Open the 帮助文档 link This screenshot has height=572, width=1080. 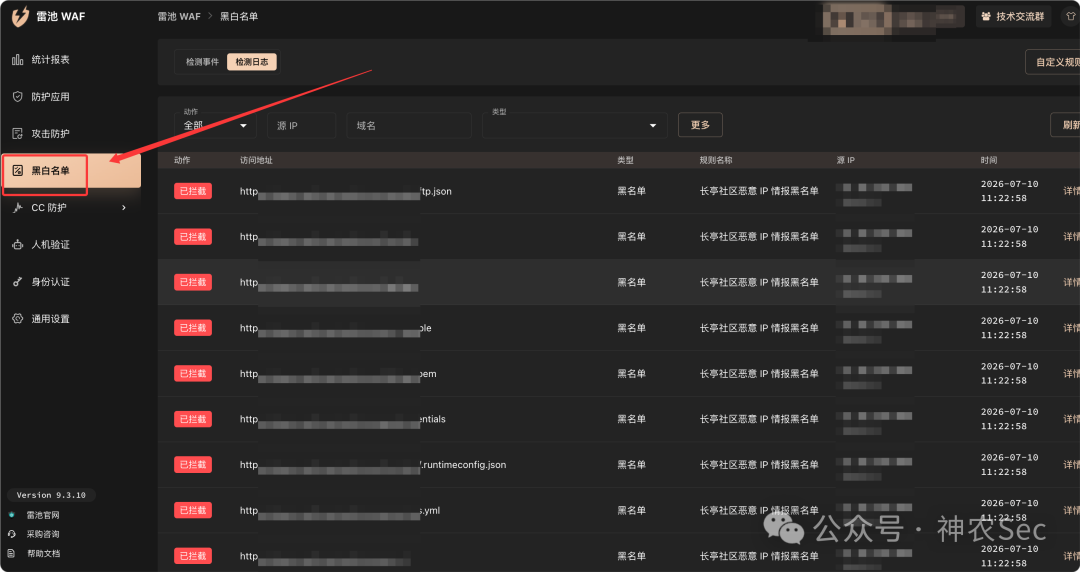click(x=43, y=553)
